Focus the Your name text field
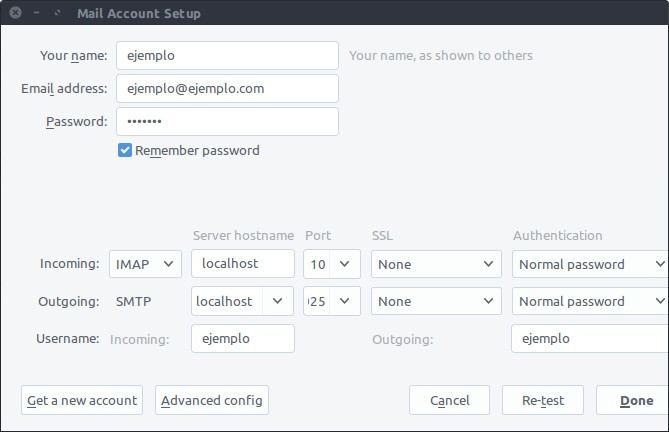This screenshot has width=669, height=432. [227, 55]
